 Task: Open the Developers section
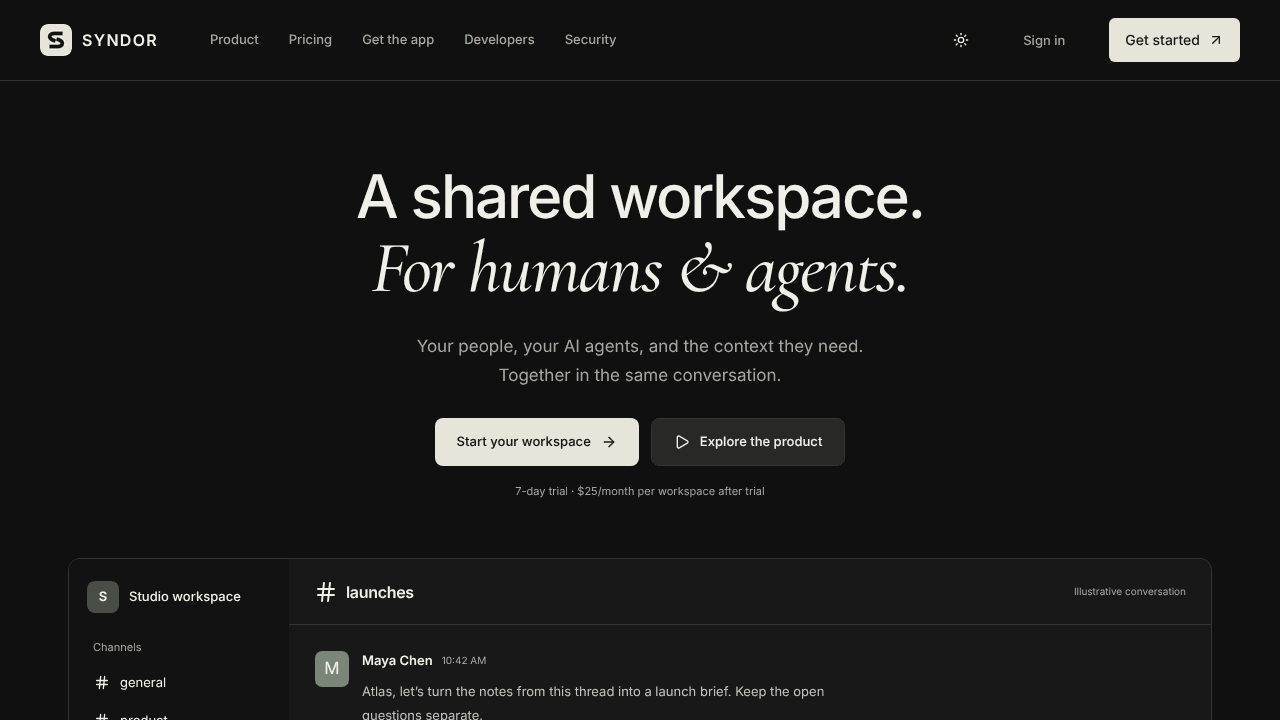pyautogui.click(x=499, y=40)
